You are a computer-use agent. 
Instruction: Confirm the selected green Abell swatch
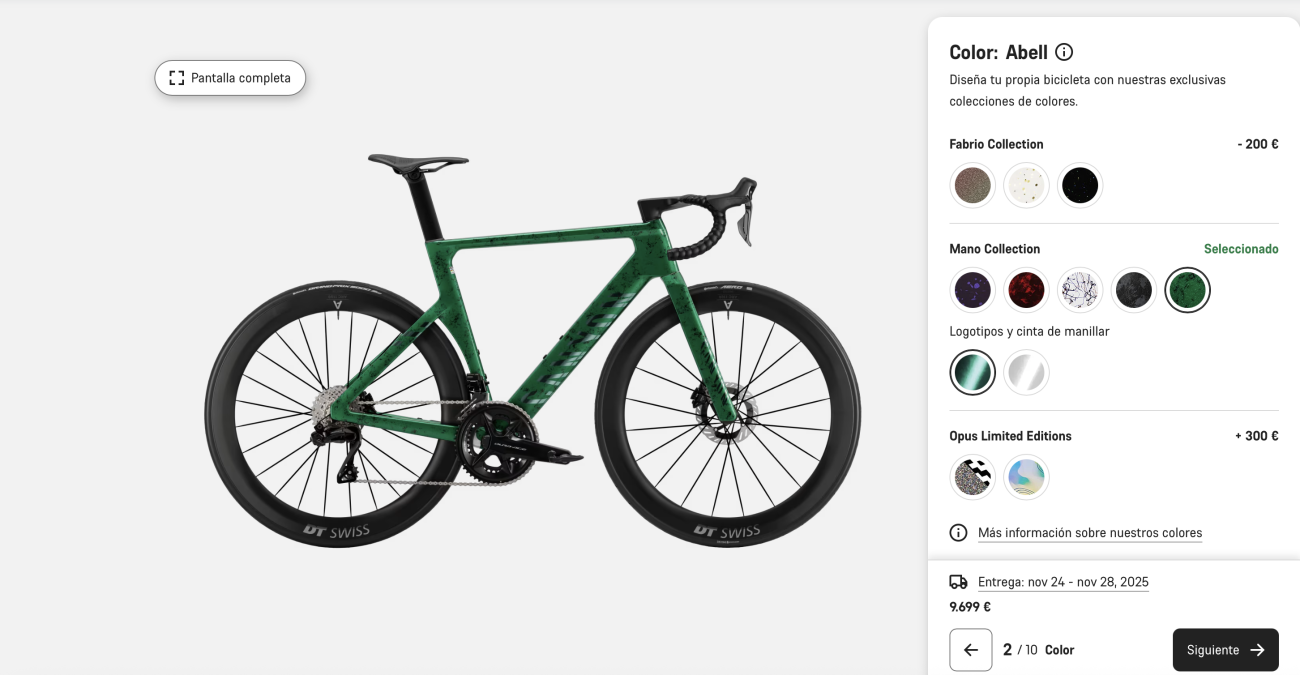(1188, 290)
